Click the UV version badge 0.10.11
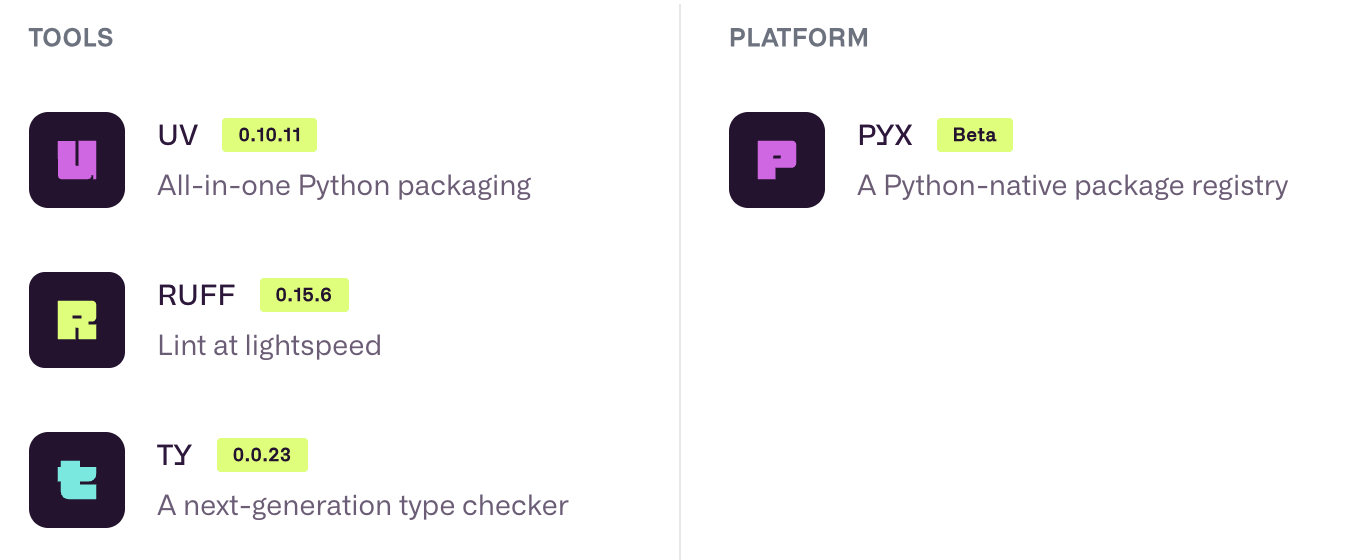 click(x=269, y=135)
